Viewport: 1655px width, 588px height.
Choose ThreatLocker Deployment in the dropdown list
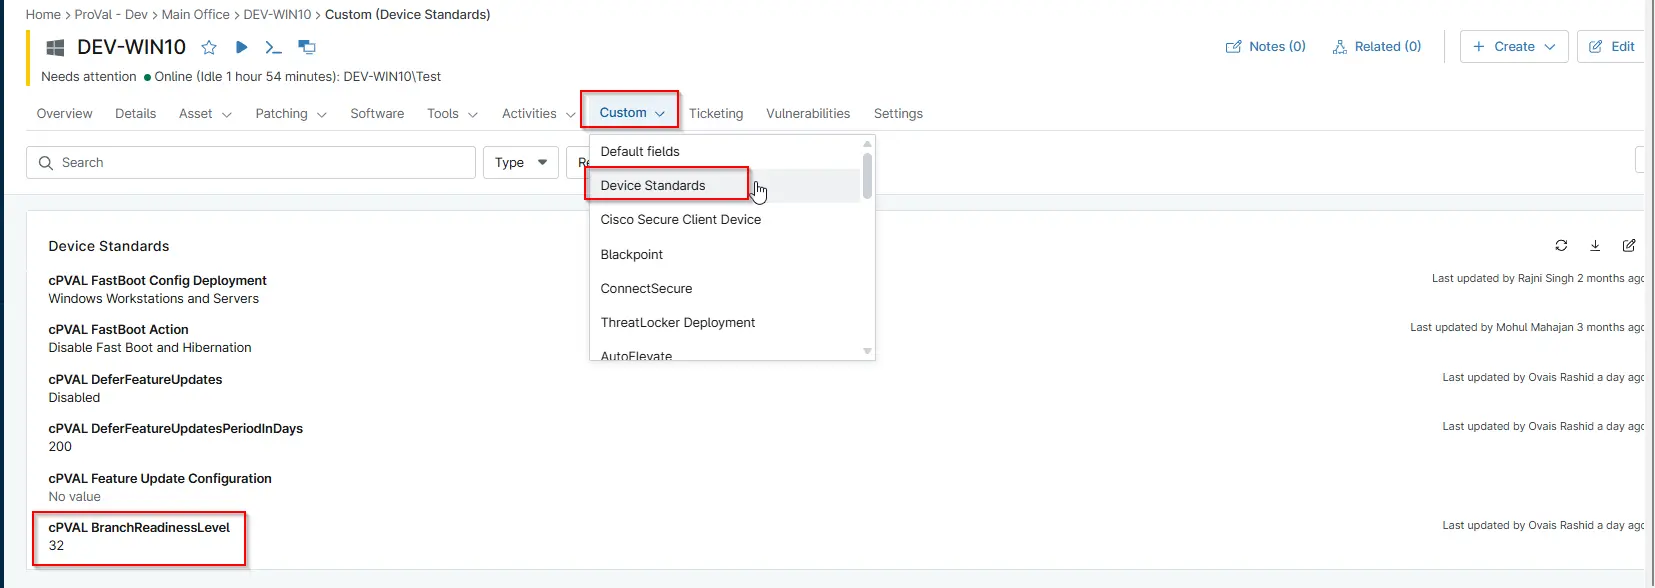pos(677,322)
